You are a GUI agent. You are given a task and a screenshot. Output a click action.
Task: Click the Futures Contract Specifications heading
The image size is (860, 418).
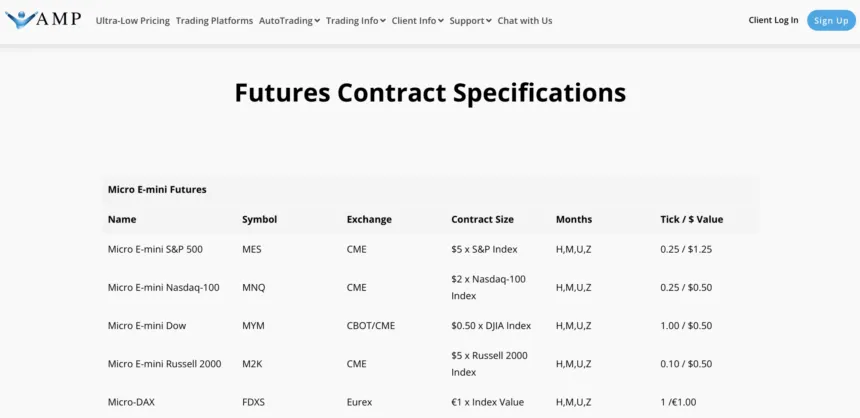point(430,93)
